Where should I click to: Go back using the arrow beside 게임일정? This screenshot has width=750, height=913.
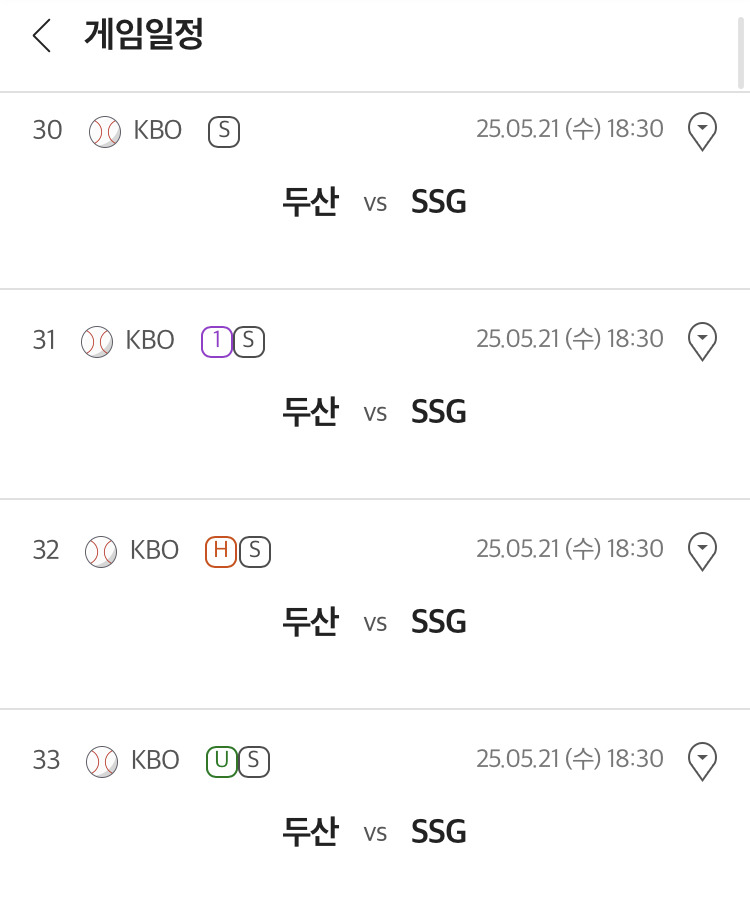point(42,36)
